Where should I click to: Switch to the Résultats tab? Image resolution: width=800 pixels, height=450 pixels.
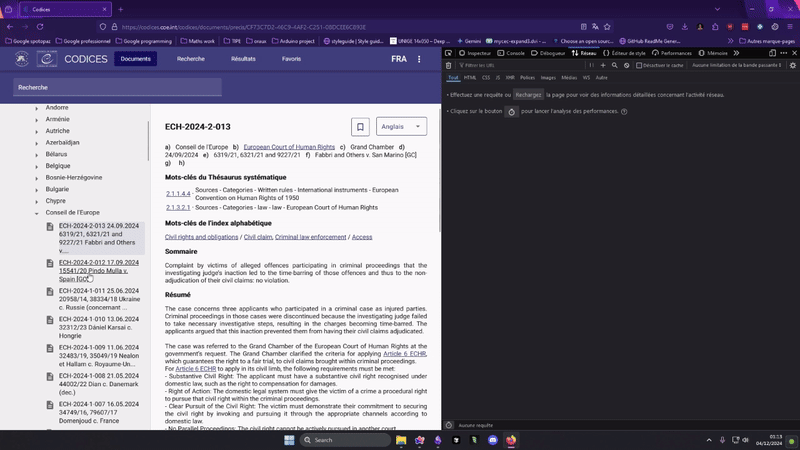243,59
